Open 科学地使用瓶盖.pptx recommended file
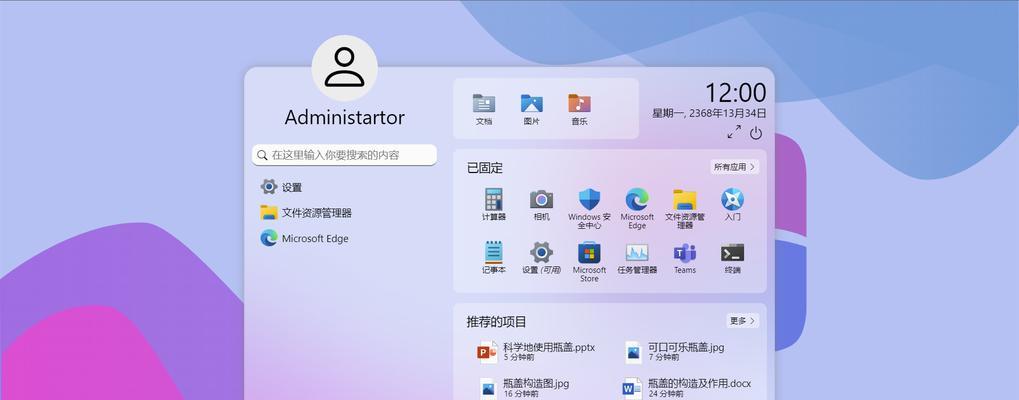Viewport: 1019px width, 400px height. (x=536, y=351)
